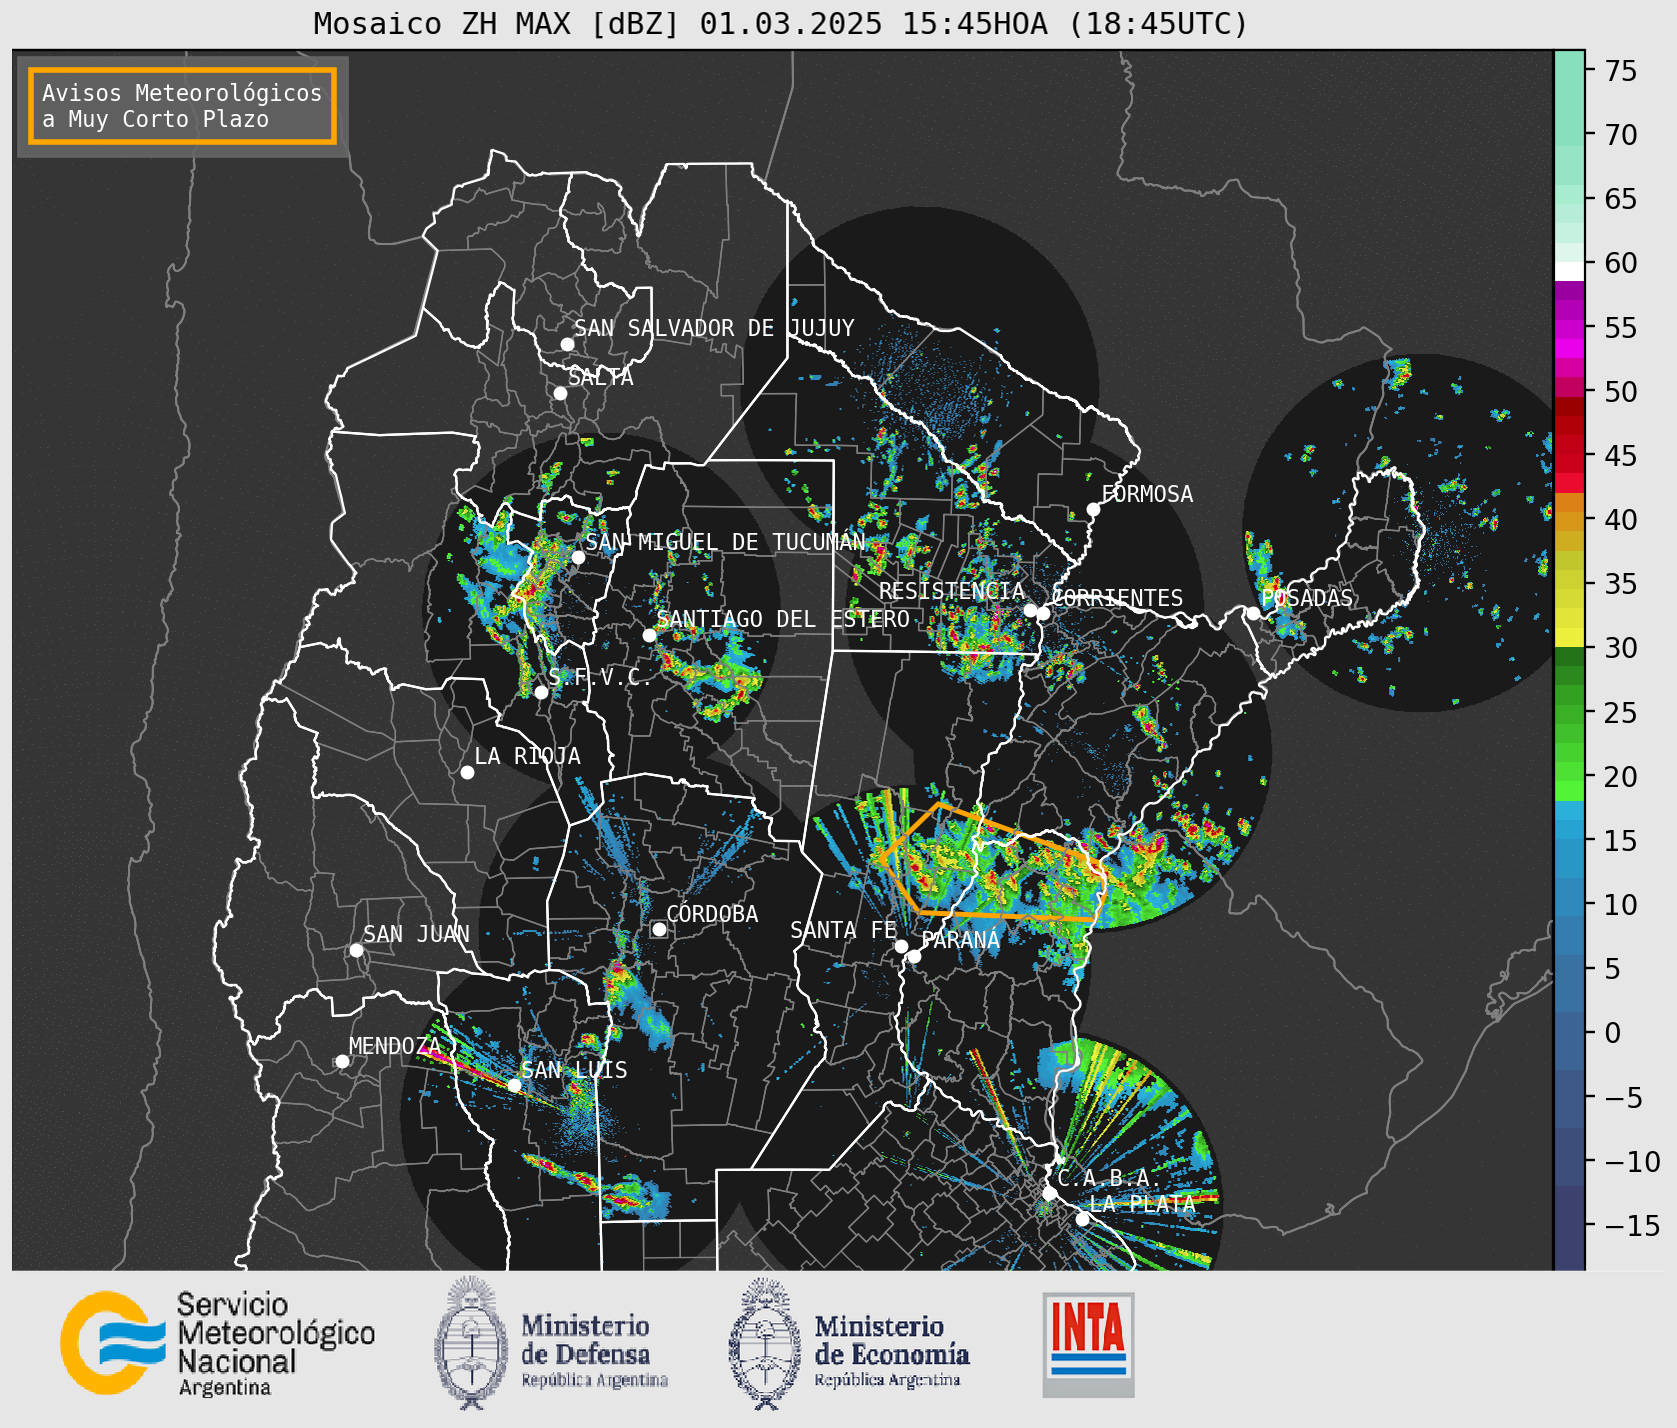Click the Salta city marker dot
Image resolution: width=1677 pixels, height=1428 pixels.
561,393
